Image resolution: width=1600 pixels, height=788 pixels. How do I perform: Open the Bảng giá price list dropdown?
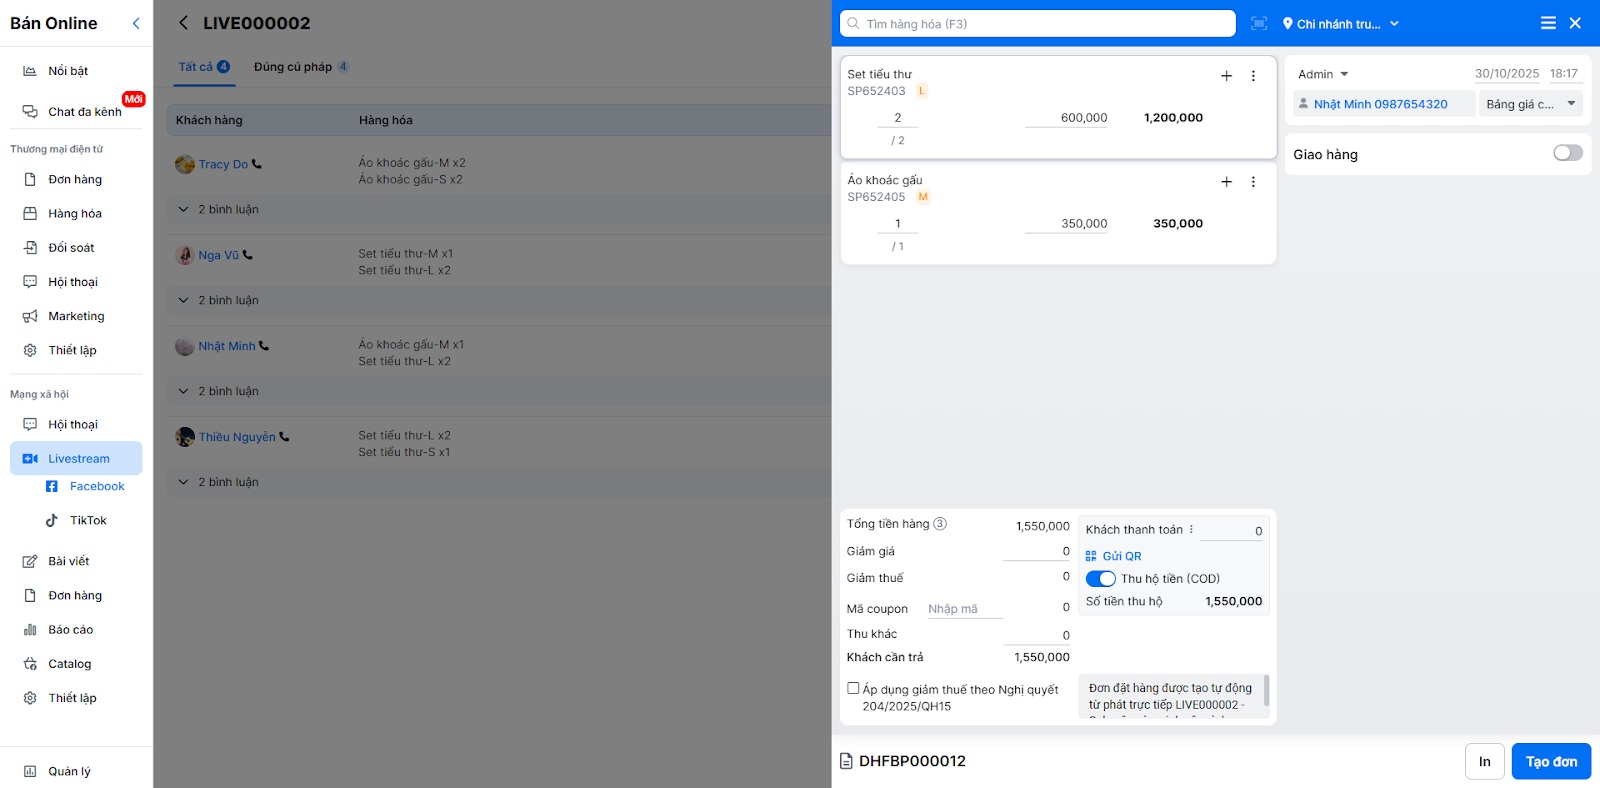coord(1530,104)
